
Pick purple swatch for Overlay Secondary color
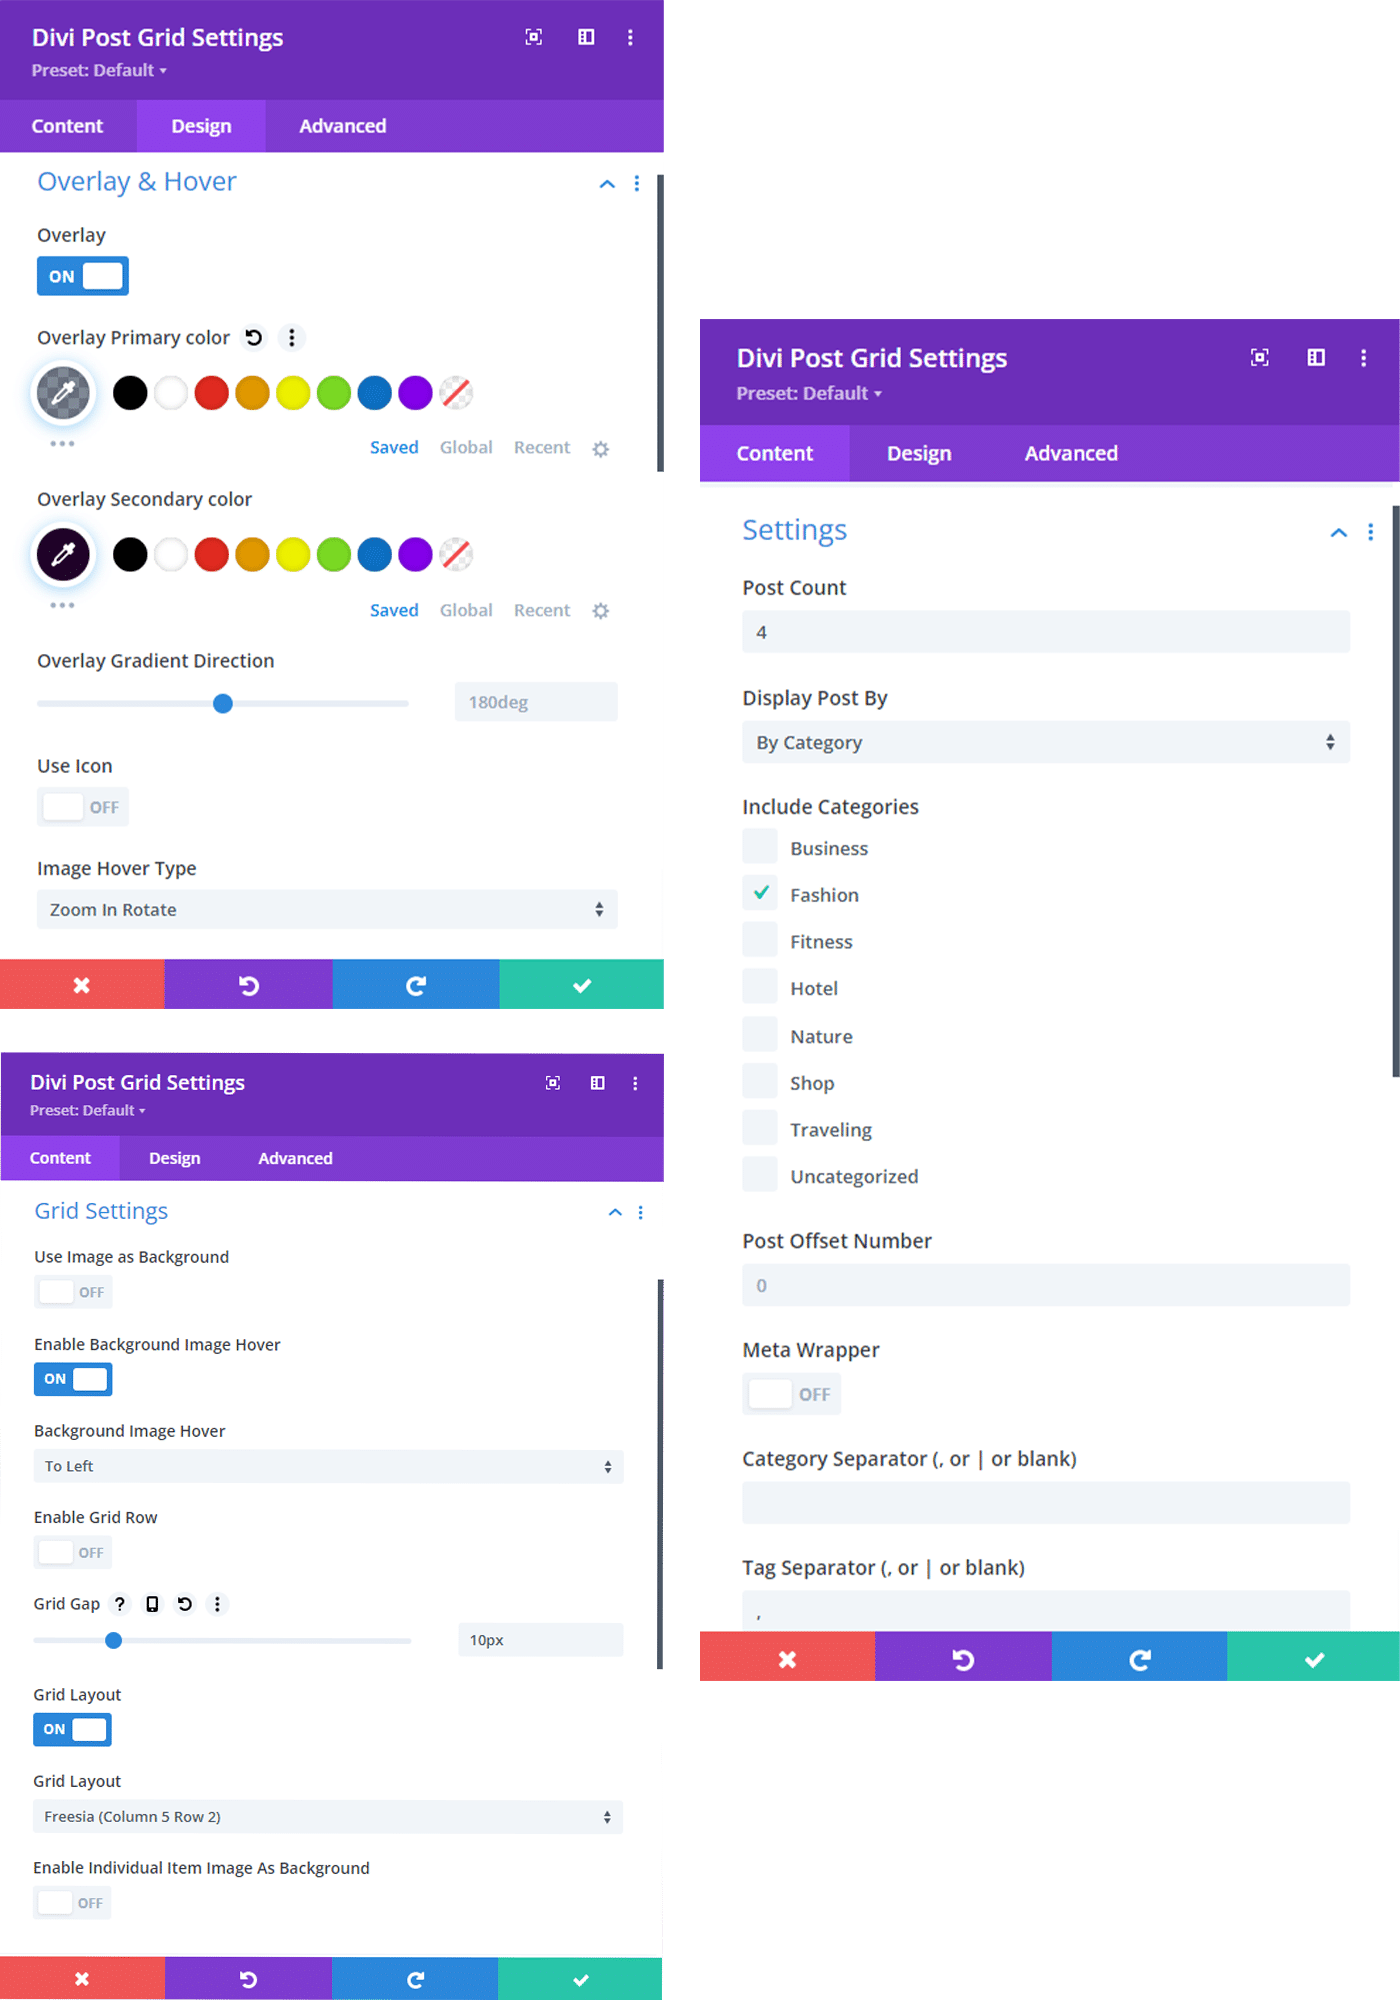tap(415, 554)
